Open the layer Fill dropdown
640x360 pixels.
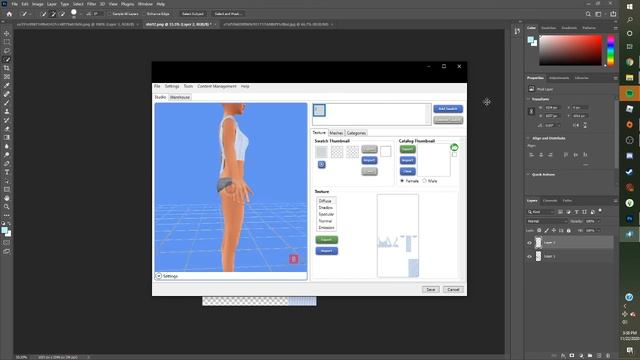(x=598, y=231)
